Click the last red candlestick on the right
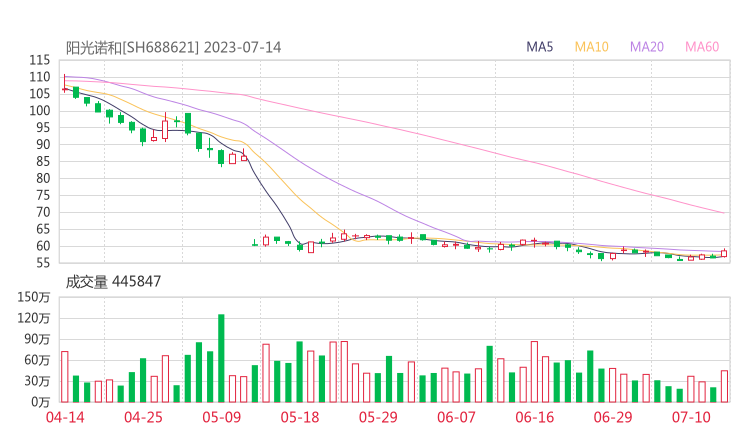Viewport: 740px width, 440px height. [724, 253]
